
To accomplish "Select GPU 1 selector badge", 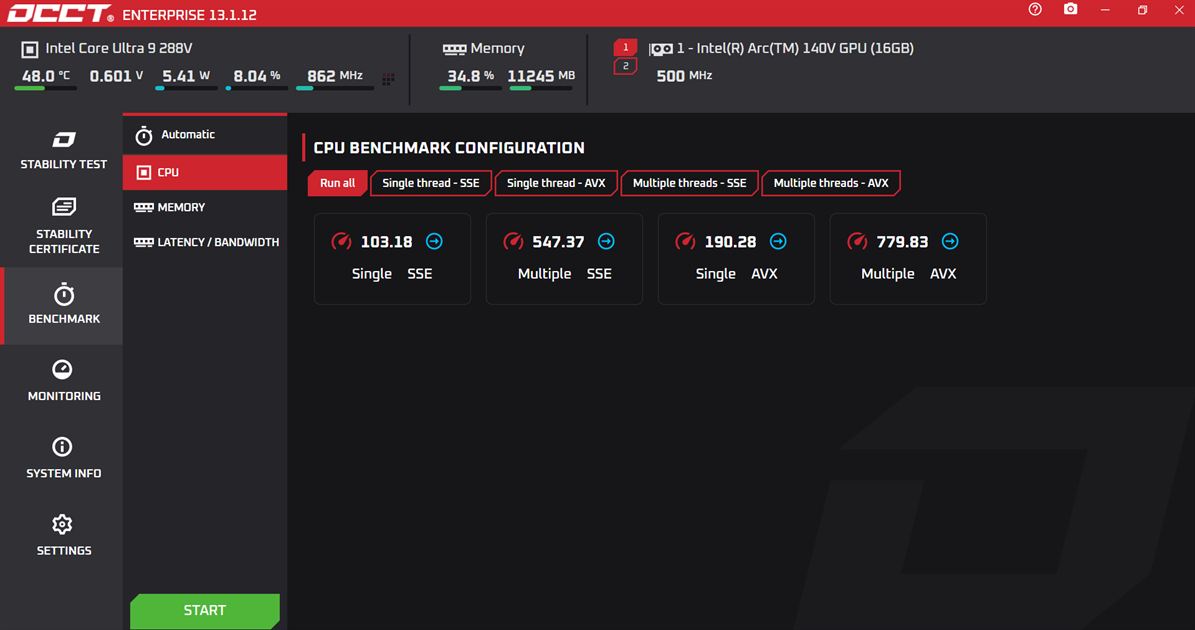I will point(625,47).
